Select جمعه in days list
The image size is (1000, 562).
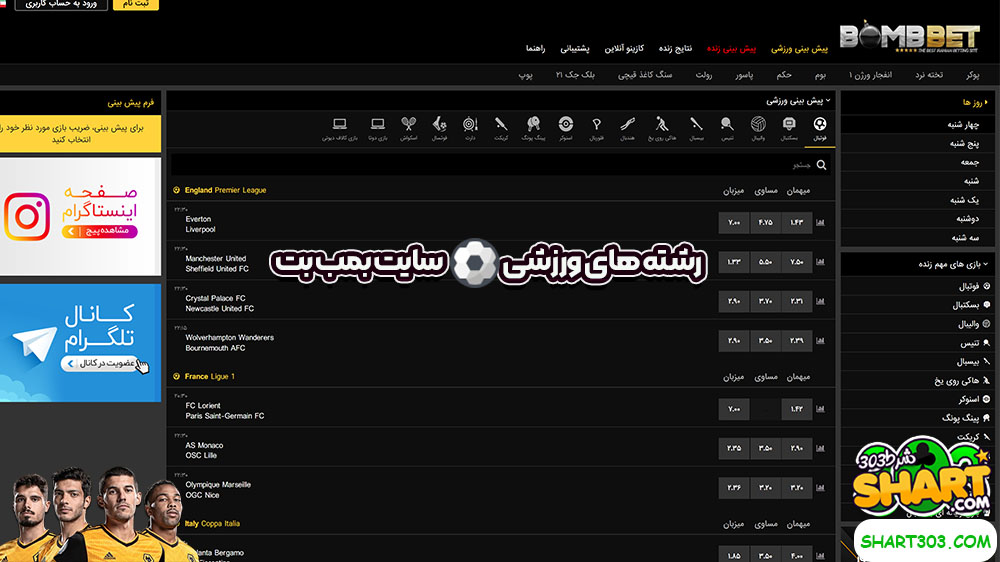pos(970,163)
